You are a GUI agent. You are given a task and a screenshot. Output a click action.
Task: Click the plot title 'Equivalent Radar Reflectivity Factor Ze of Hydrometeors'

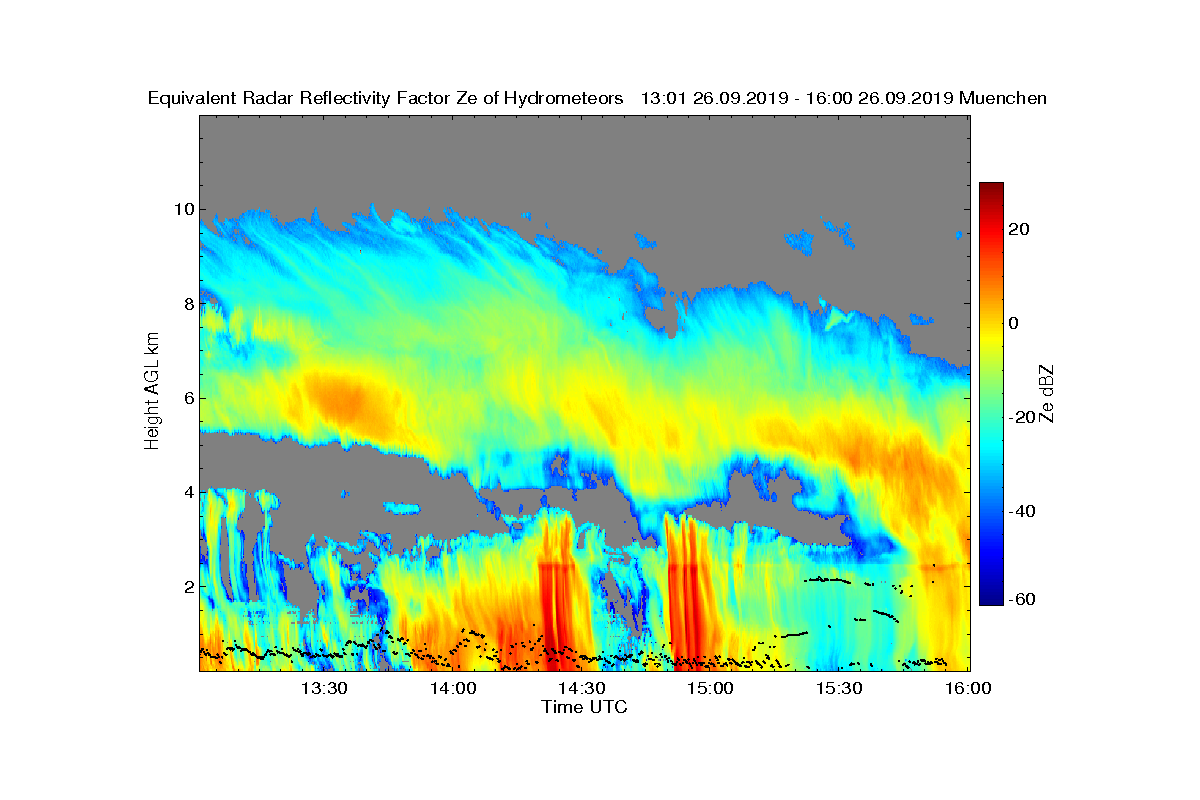[x=386, y=98]
